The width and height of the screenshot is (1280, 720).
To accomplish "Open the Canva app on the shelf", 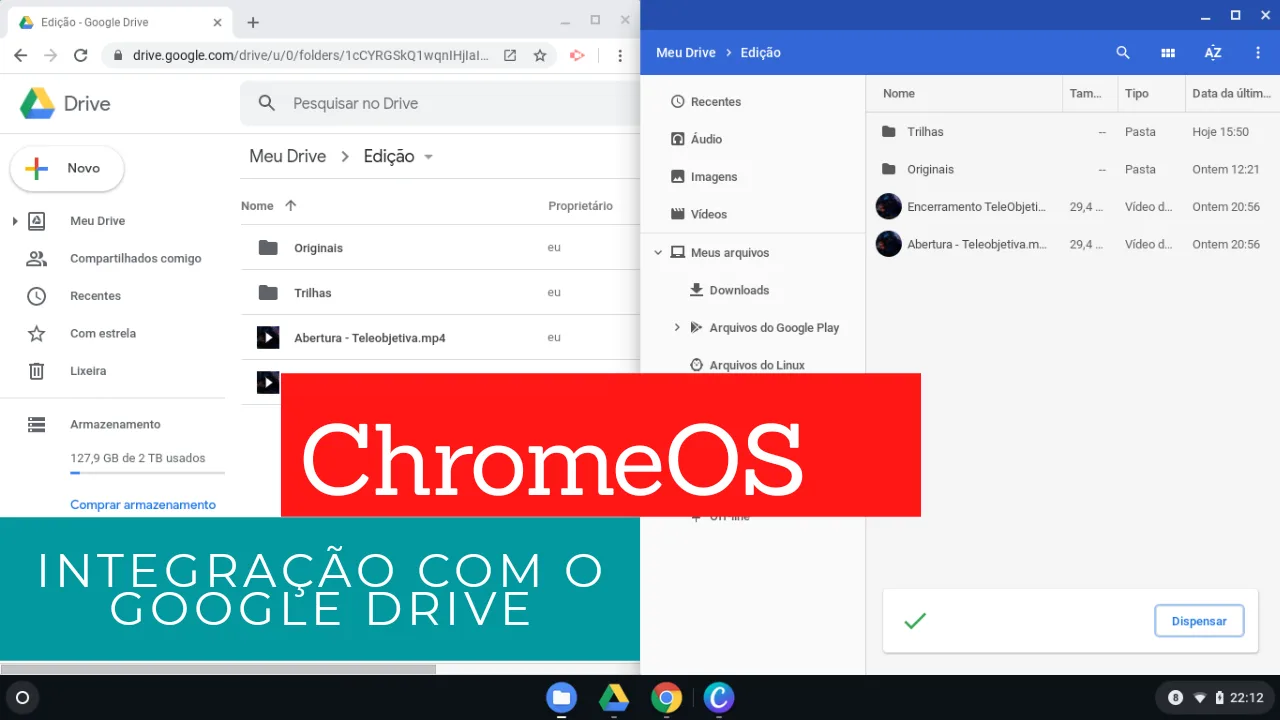I will pos(719,697).
